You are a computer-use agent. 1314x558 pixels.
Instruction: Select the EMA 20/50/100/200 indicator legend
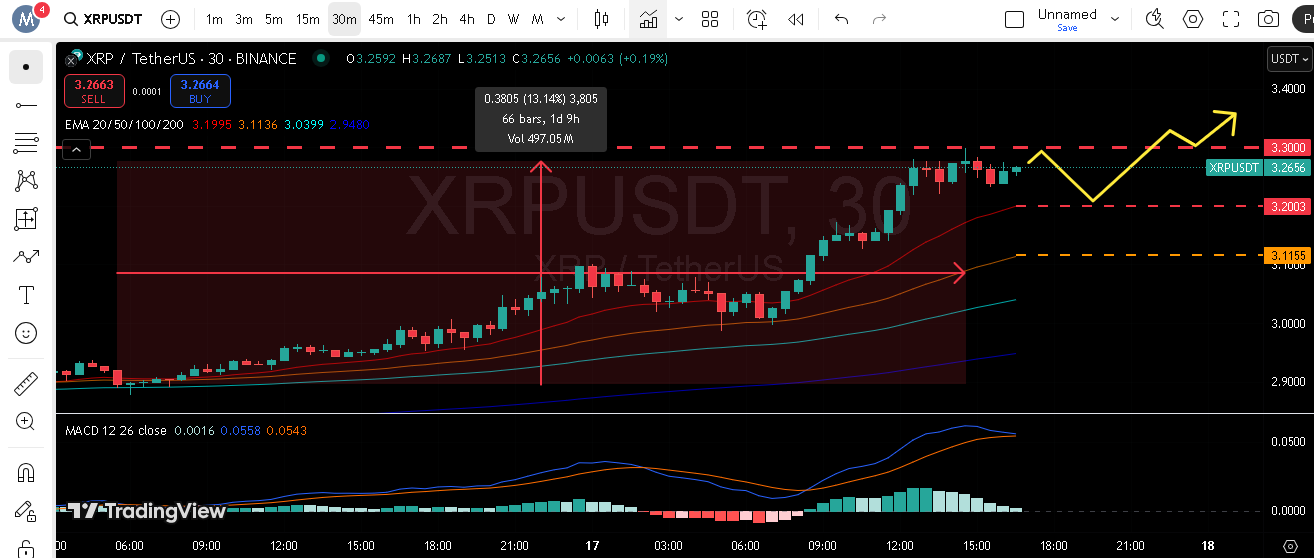(125, 124)
